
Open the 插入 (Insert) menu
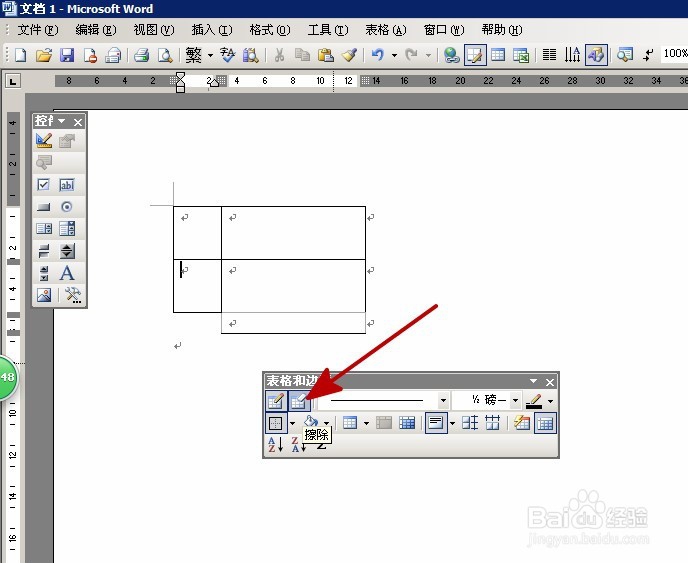click(211, 30)
